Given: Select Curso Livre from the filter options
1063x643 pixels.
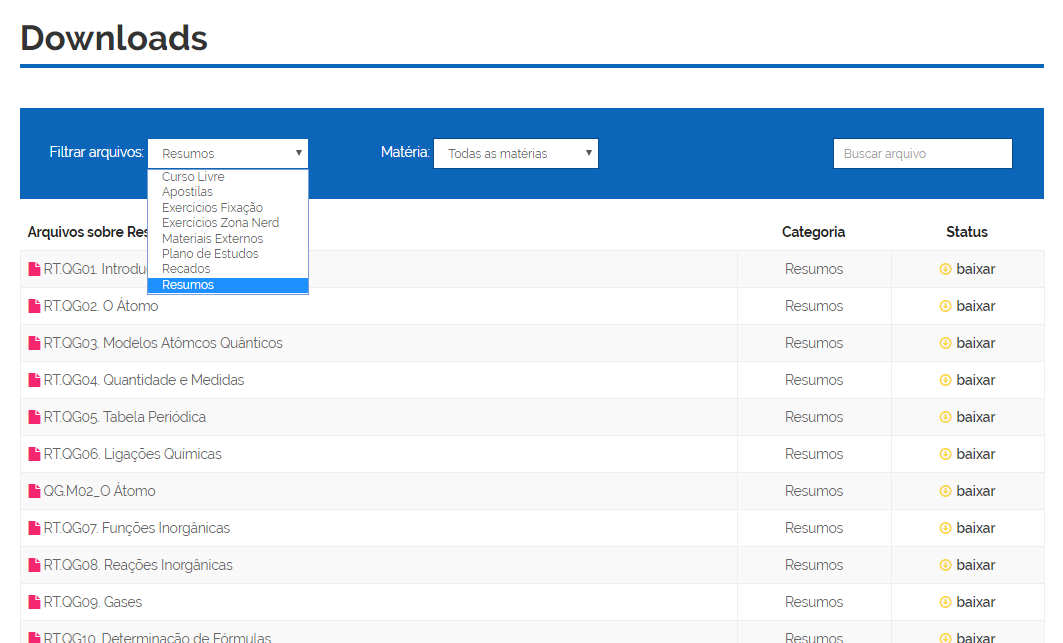Looking at the screenshot, I should tap(193, 177).
